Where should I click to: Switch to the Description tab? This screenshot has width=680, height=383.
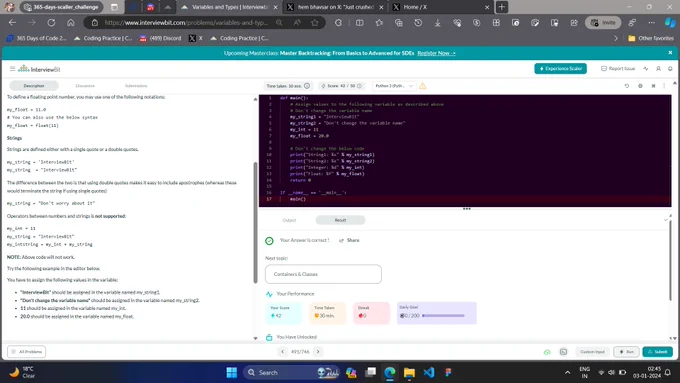34,86
